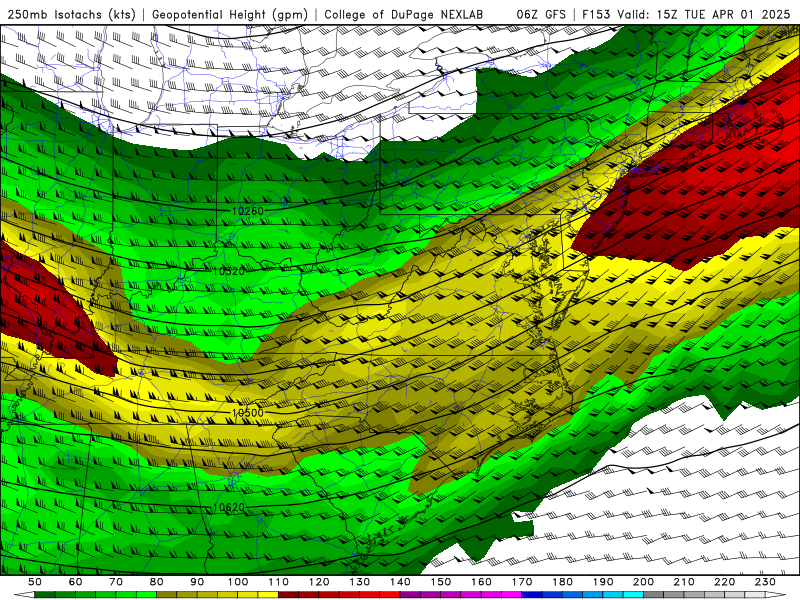Pick the dark maroon swatch right of 110

(288, 595)
